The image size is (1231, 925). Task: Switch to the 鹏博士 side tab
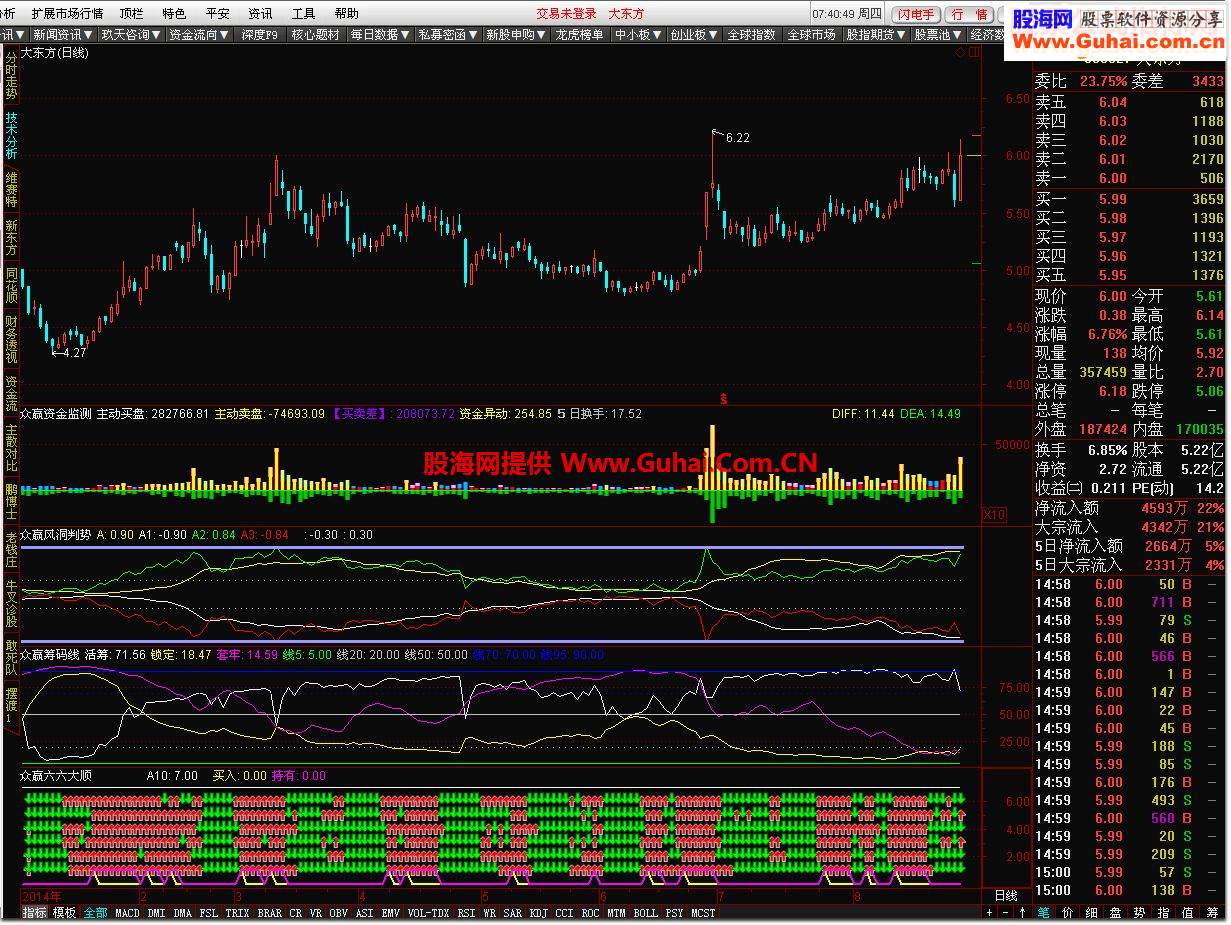tap(11, 502)
